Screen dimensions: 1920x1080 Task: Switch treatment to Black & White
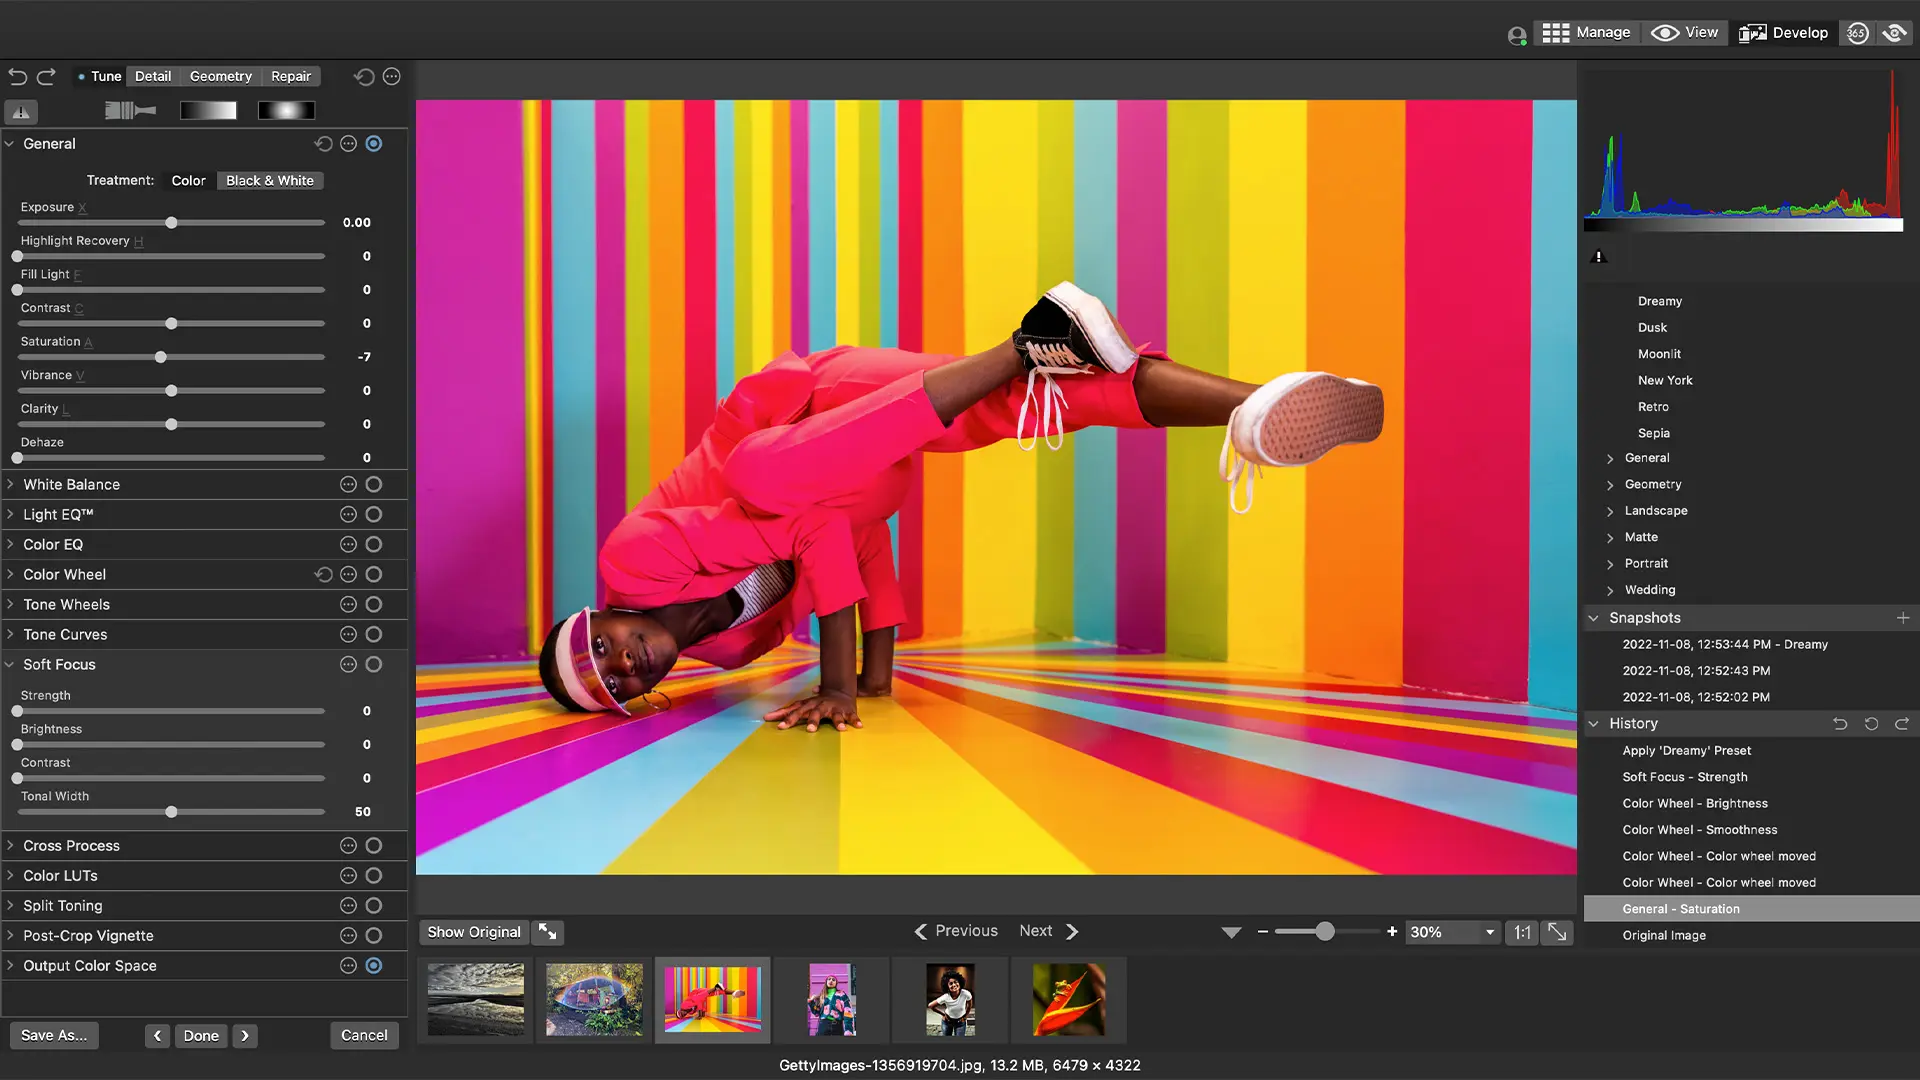coord(269,181)
